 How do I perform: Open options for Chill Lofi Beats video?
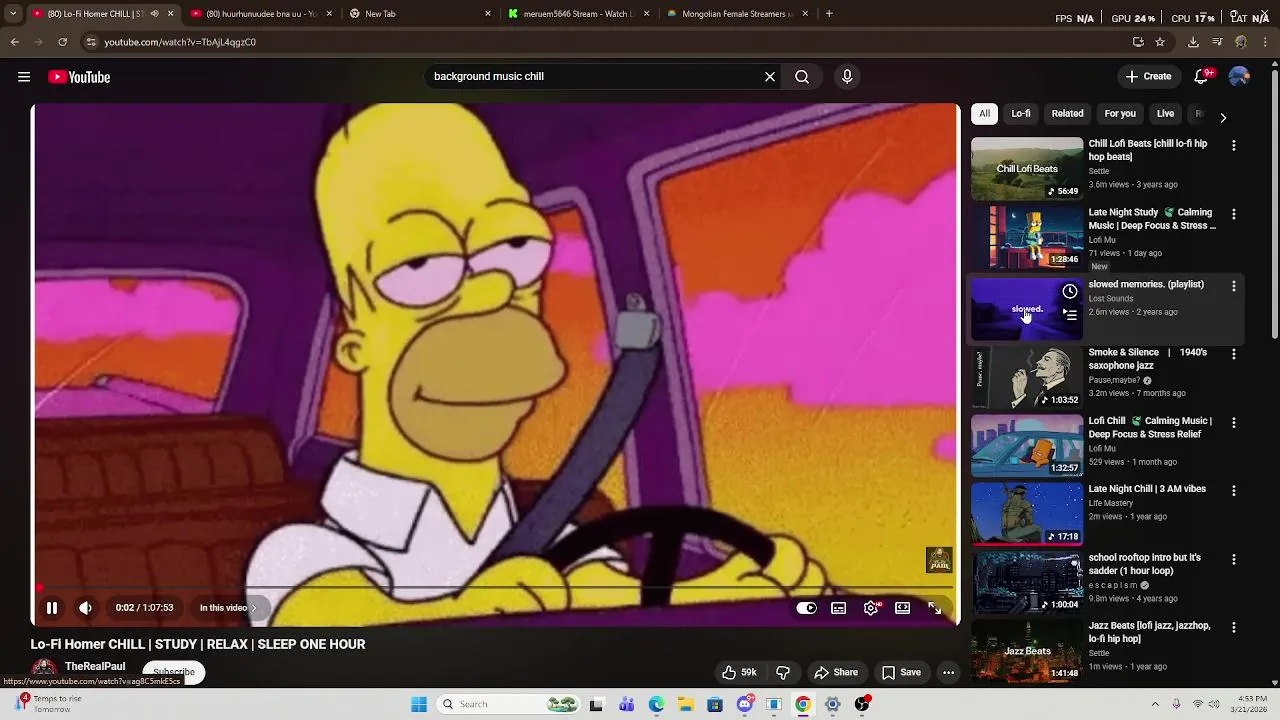(x=1234, y=146)
